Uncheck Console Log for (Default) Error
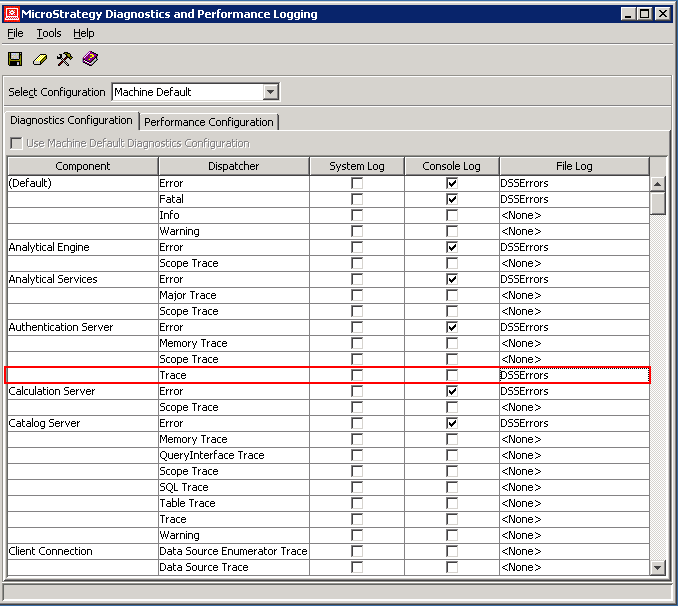Image resolution: width=678 pixels, height=606 pixels. click(x=452, y=183)
